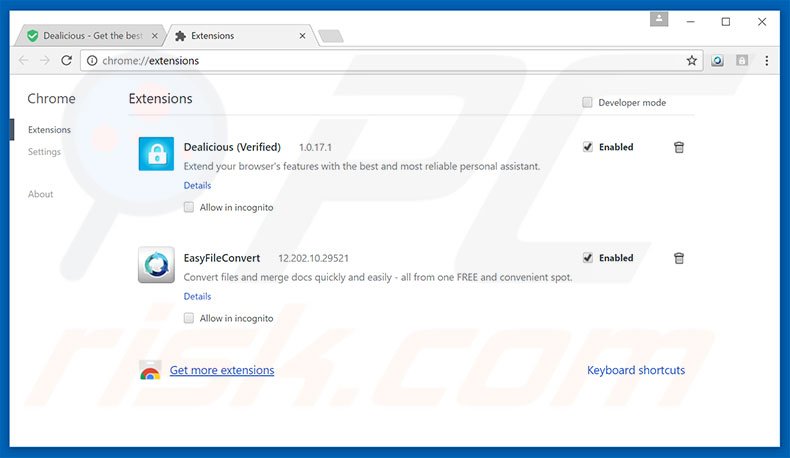Open Extensions in the Chrome sidebar

(49, 129)
